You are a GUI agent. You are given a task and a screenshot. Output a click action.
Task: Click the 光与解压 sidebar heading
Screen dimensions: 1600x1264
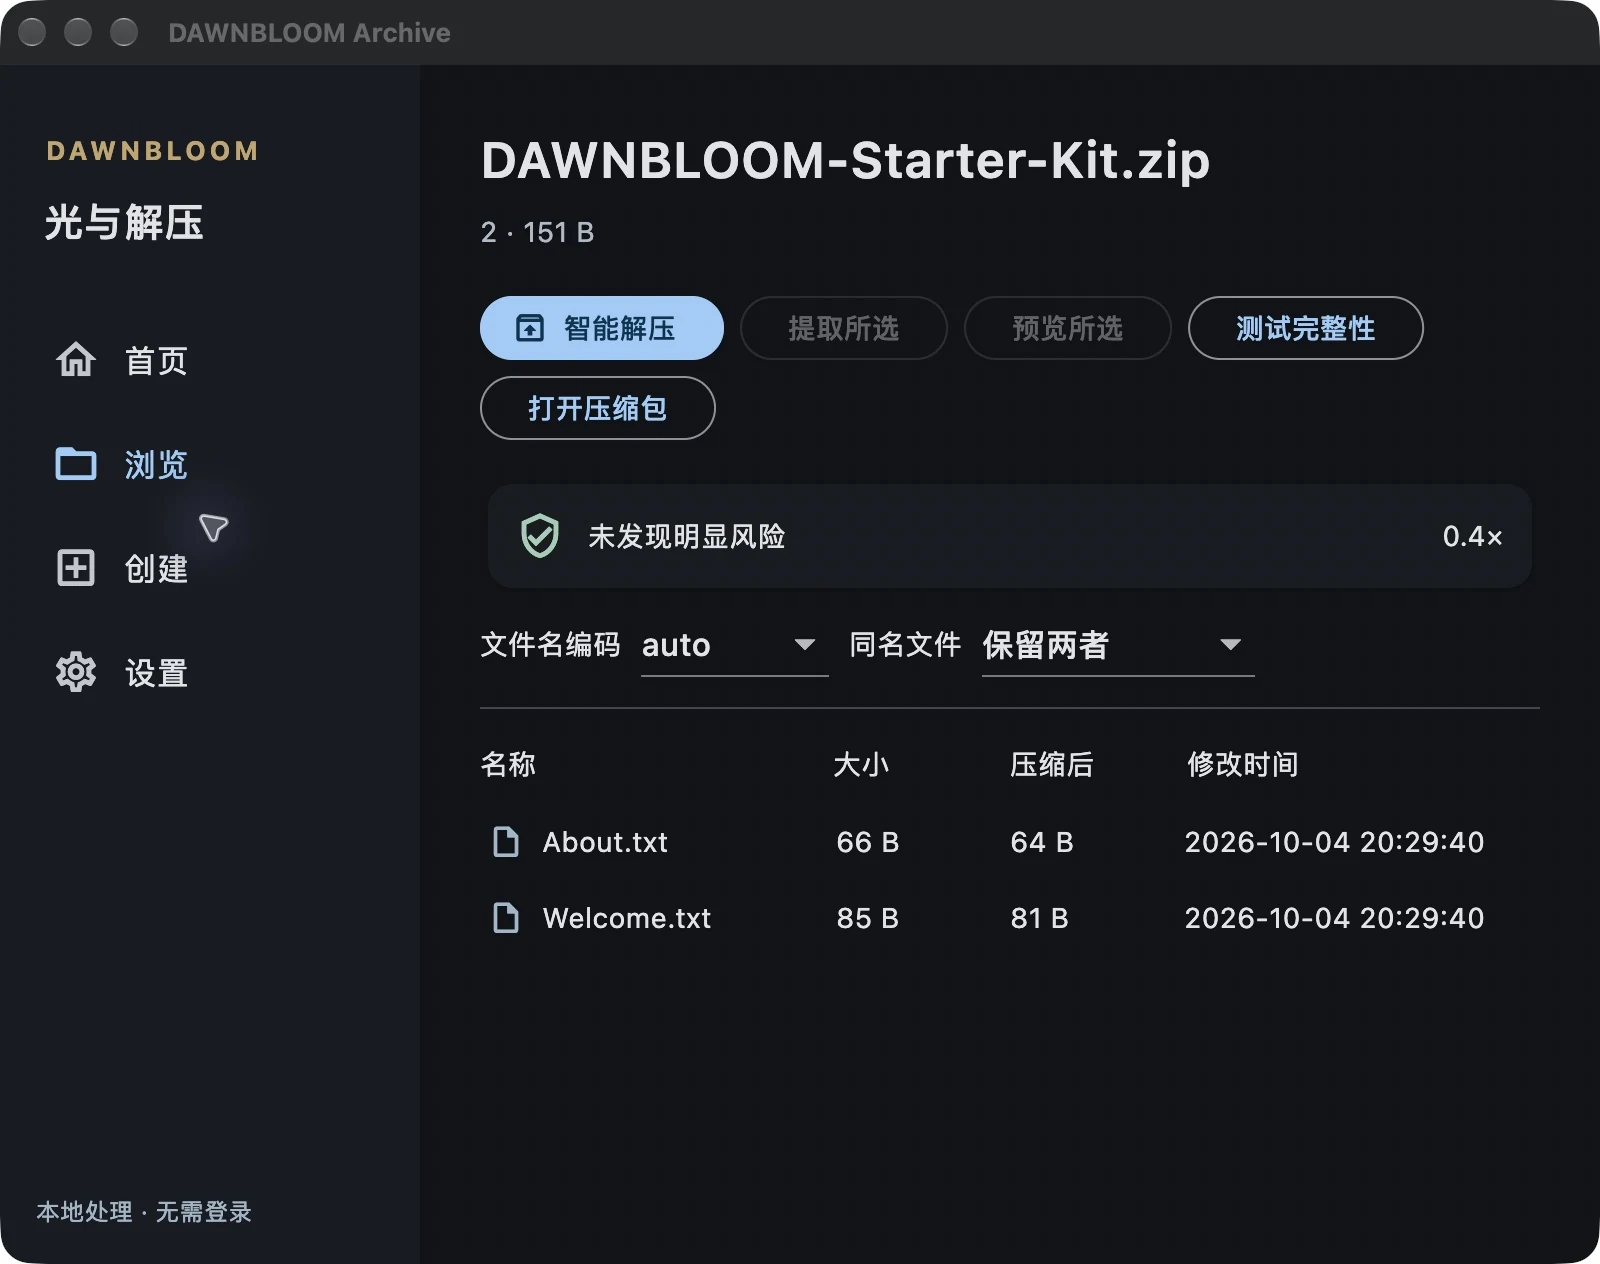pos(124,222)
